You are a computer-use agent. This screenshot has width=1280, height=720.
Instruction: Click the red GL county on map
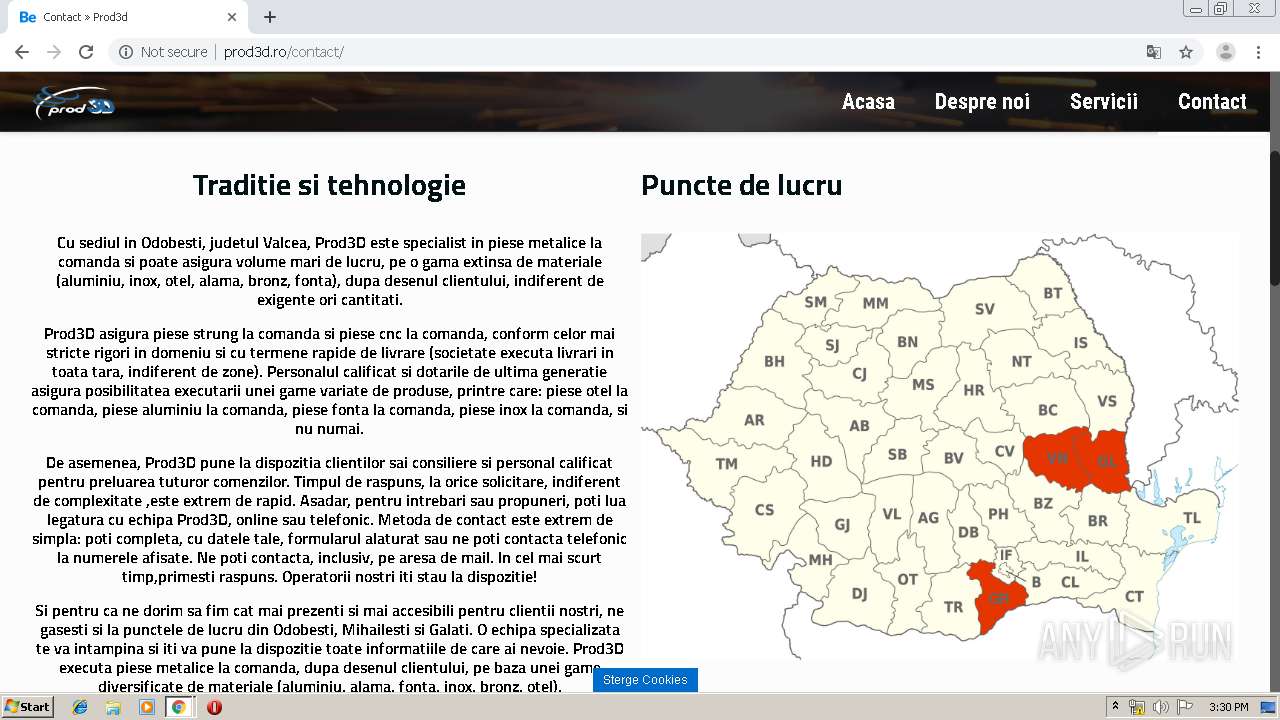1106,461
